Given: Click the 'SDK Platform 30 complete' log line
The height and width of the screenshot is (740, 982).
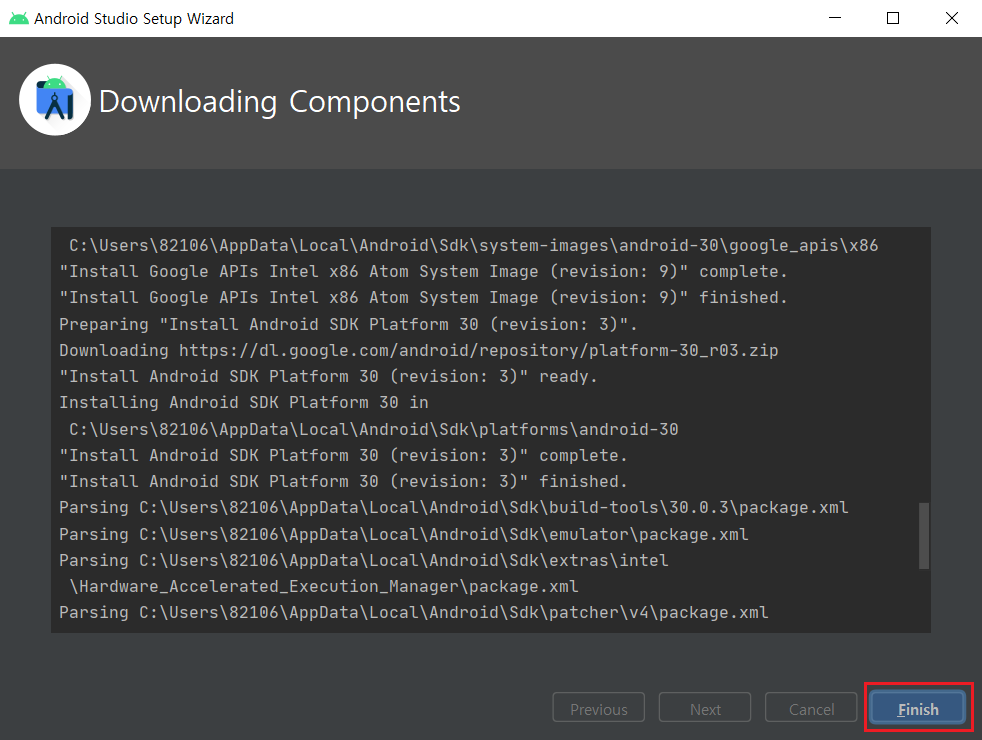Looking at the screenshot, I should pos(343,455).
